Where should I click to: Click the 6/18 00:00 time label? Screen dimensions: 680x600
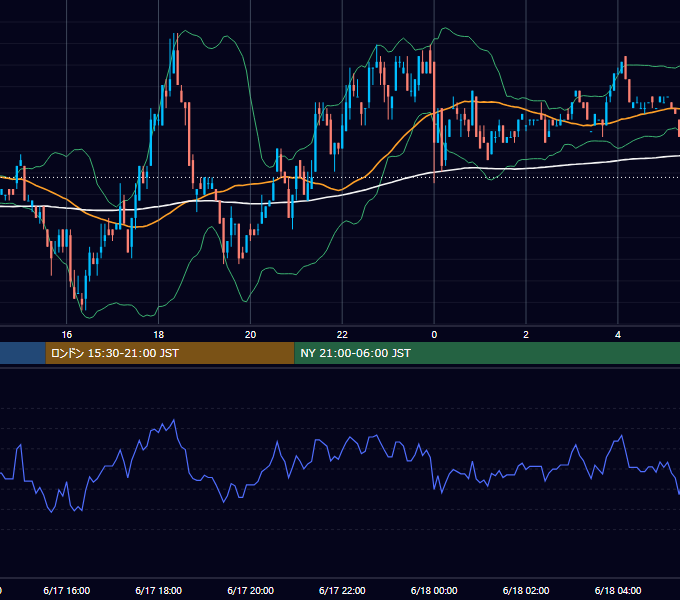click(434, 590)
